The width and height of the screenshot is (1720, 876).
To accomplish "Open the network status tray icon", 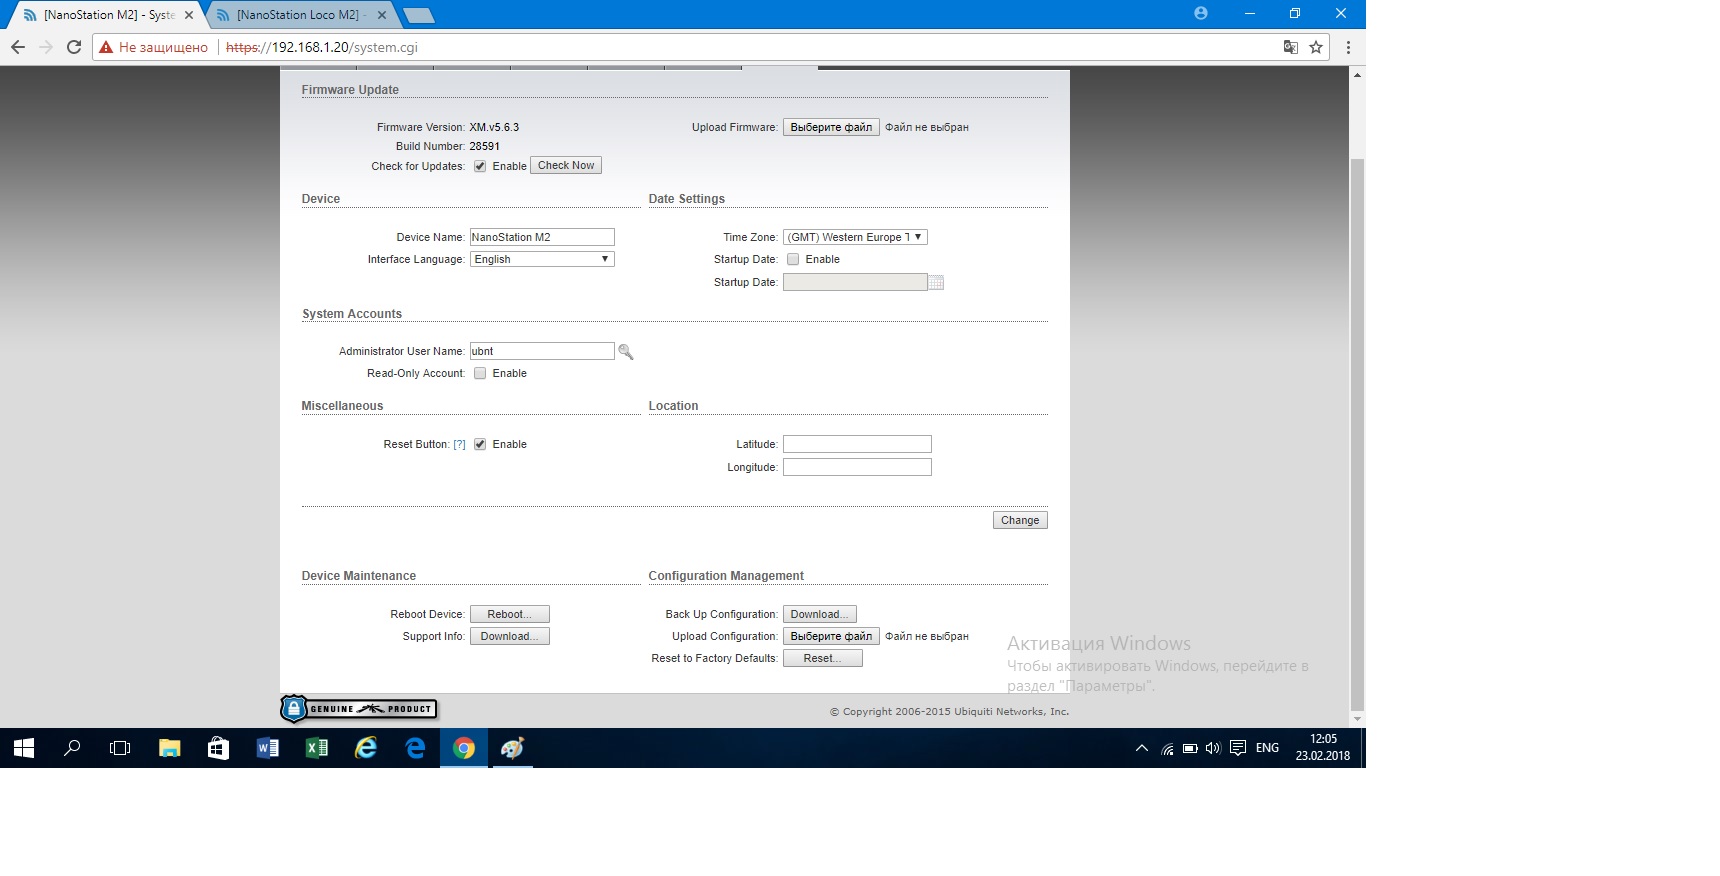I will coord(1167,748).
